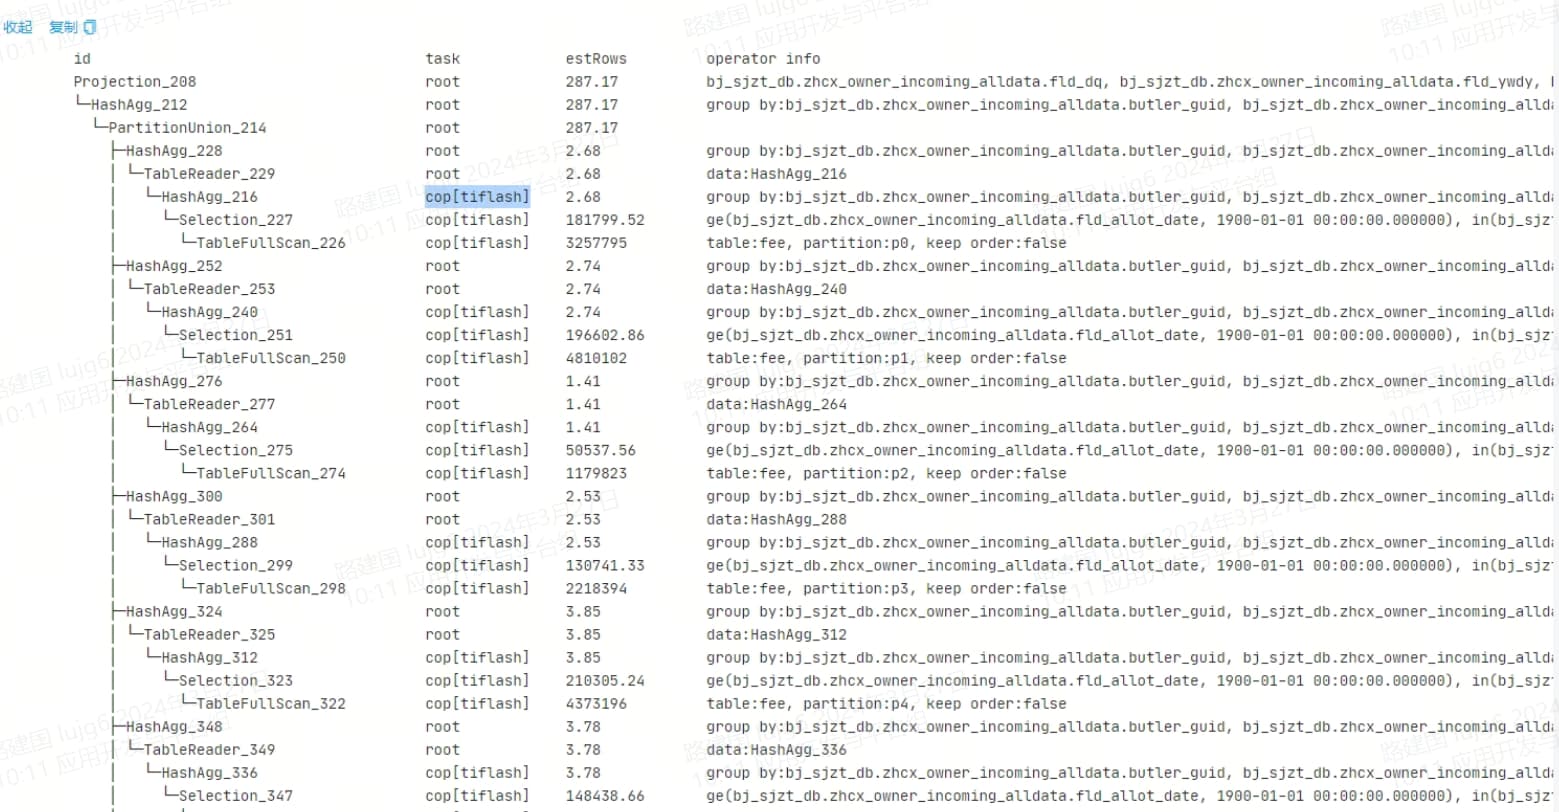The width and height of the screenshot is (1559, 812).
Task: Select the Selection_347 node
Action: coord(236,795)
